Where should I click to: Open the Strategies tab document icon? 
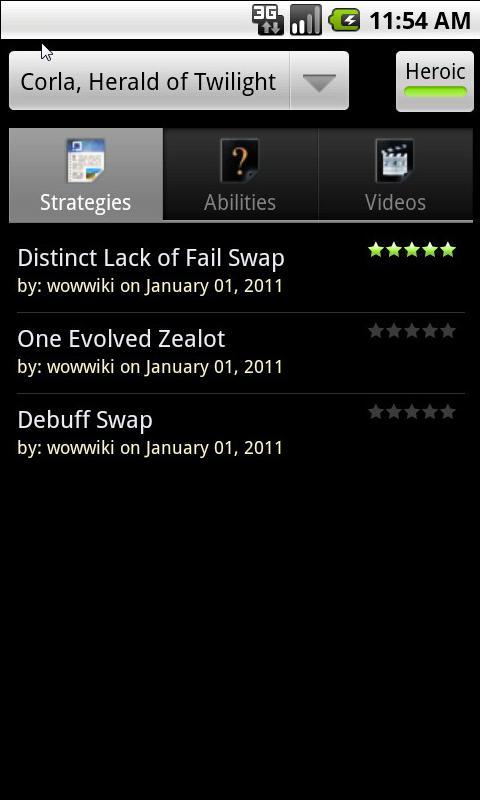click(86, 160)
